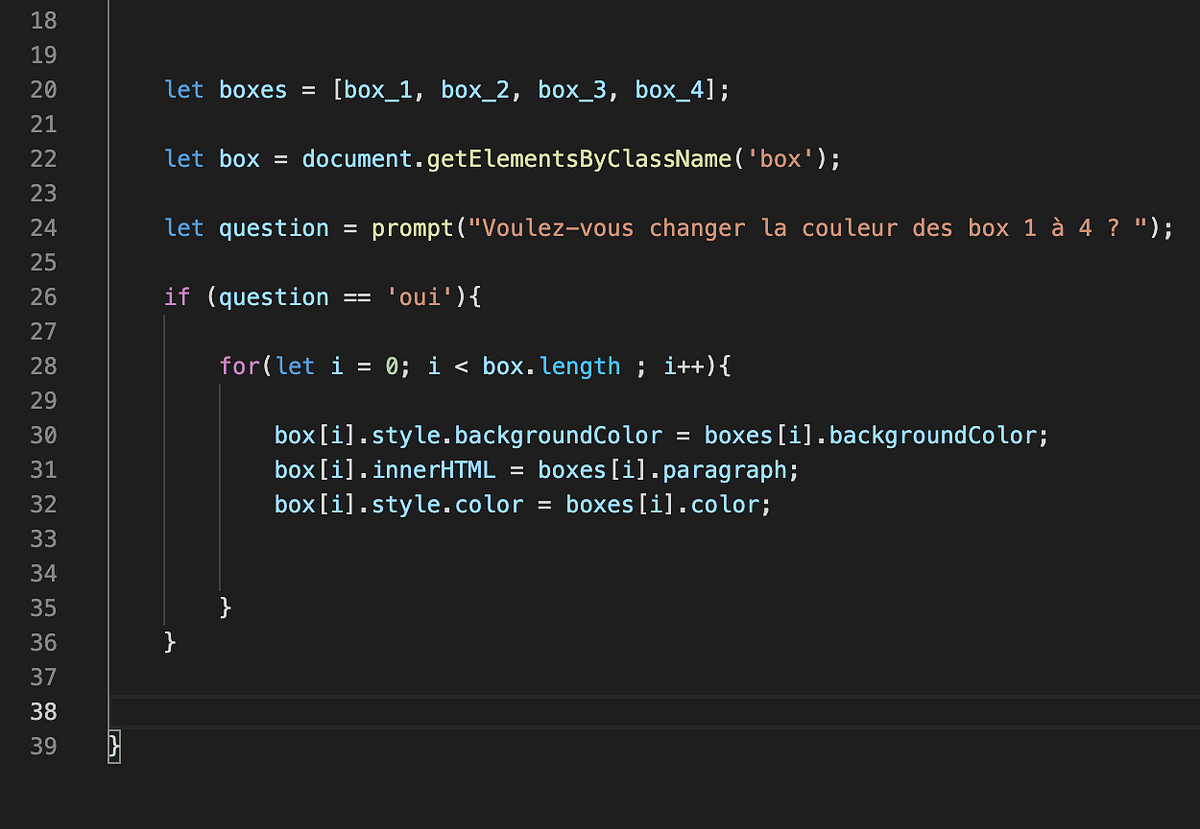Click line number 38 in the gutter

coord(44,711)
